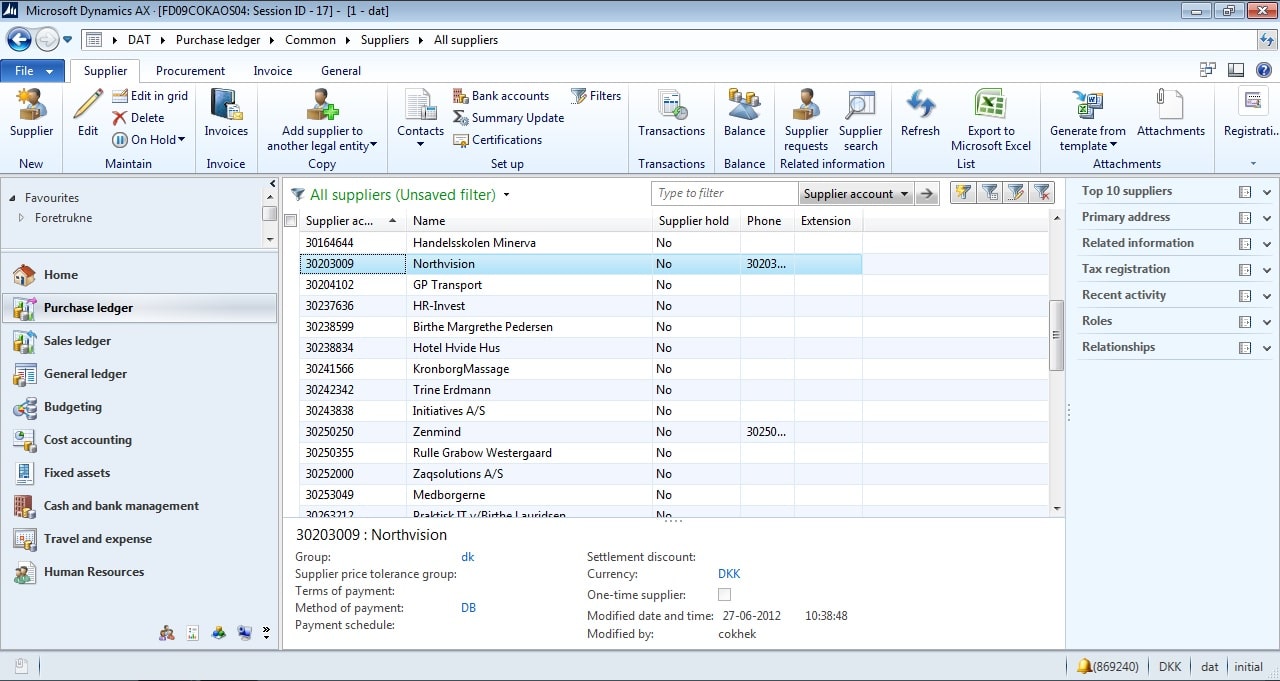Sort by the Name column header
1280x681 pixels.
[529, 221]
